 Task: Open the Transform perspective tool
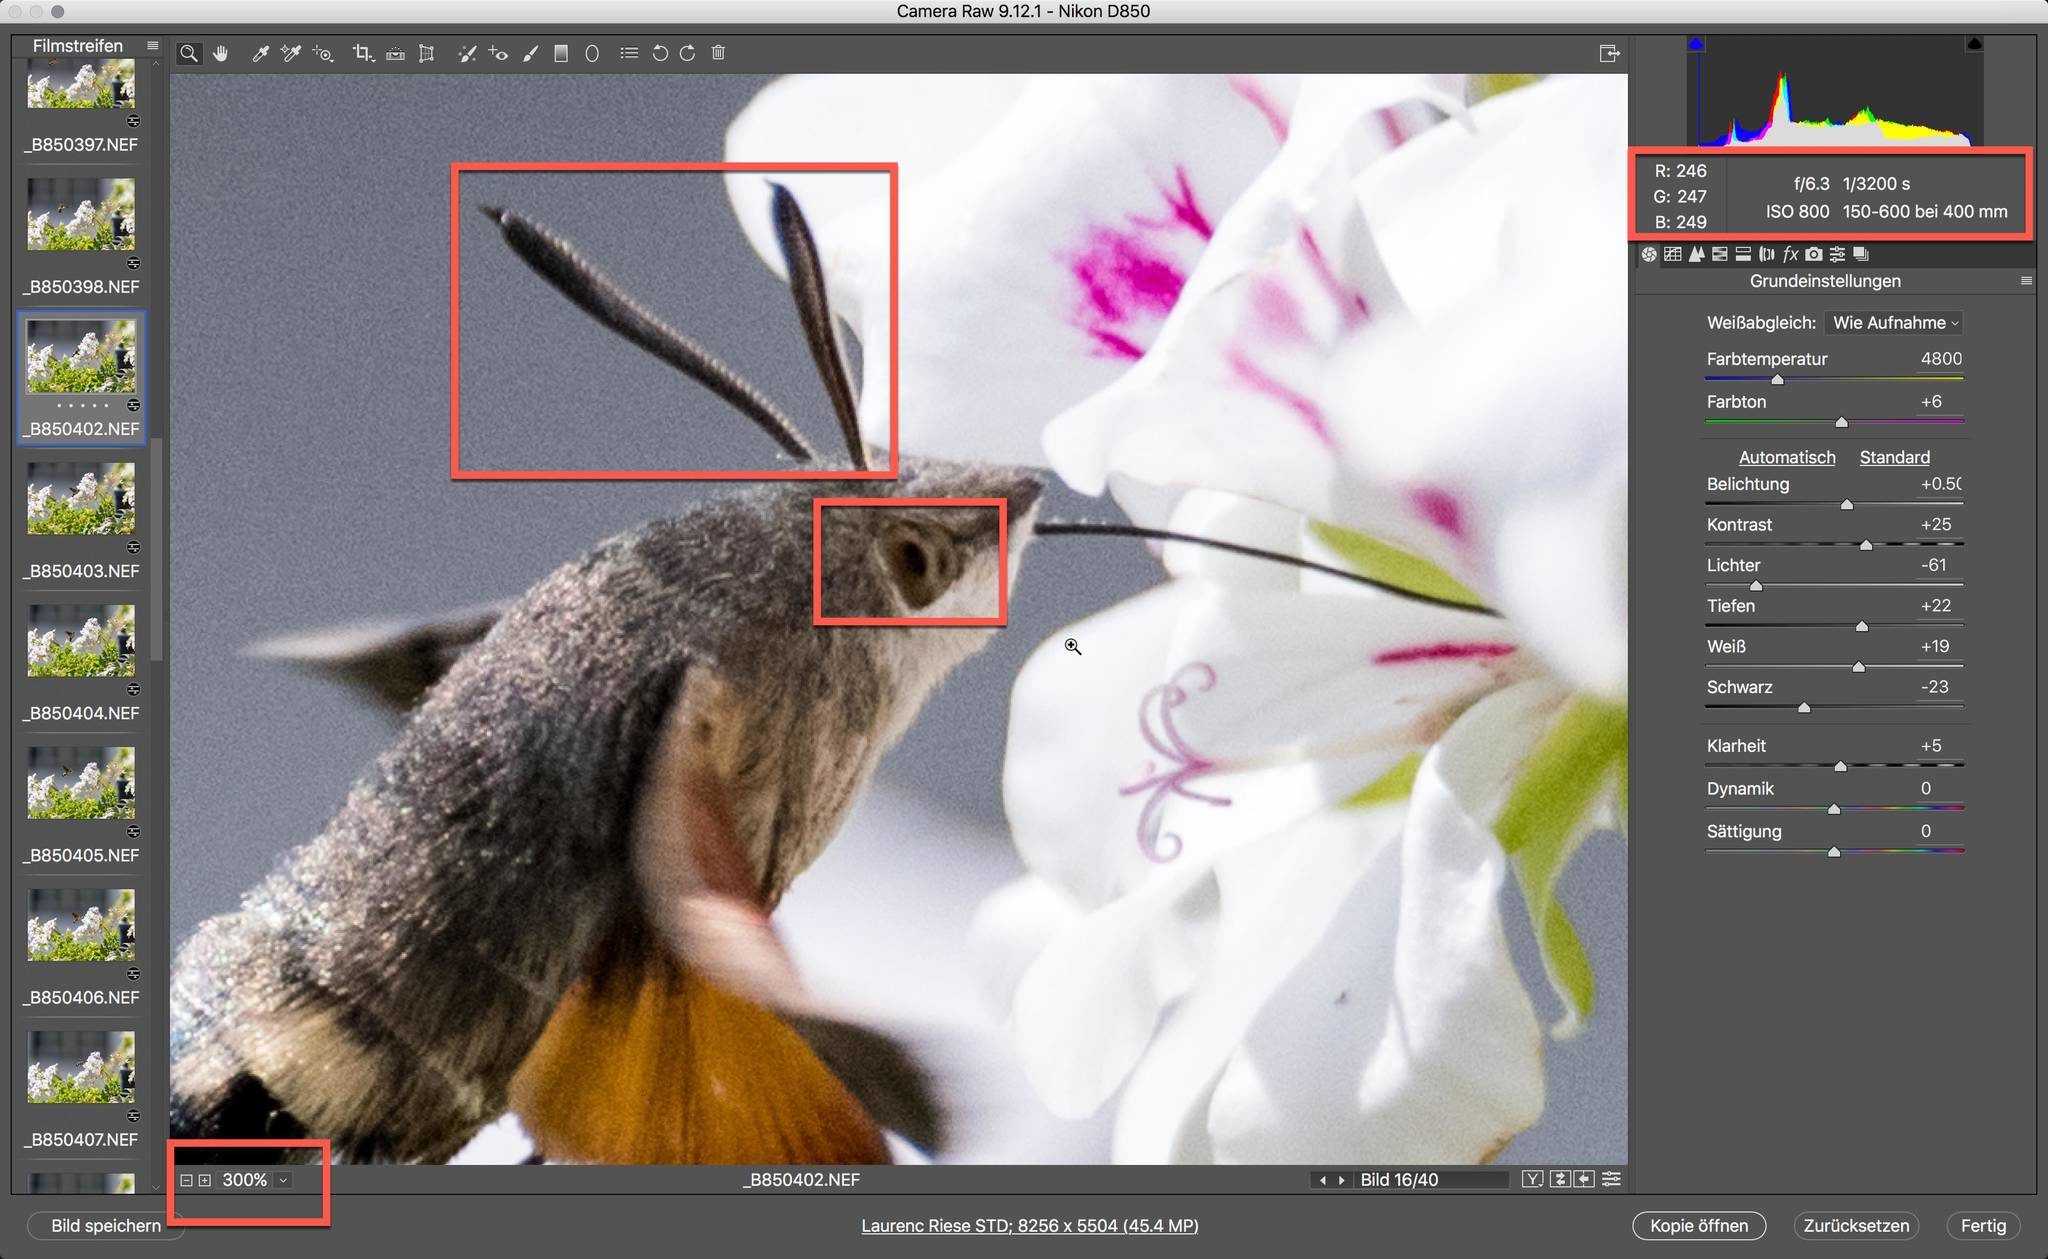427,53
